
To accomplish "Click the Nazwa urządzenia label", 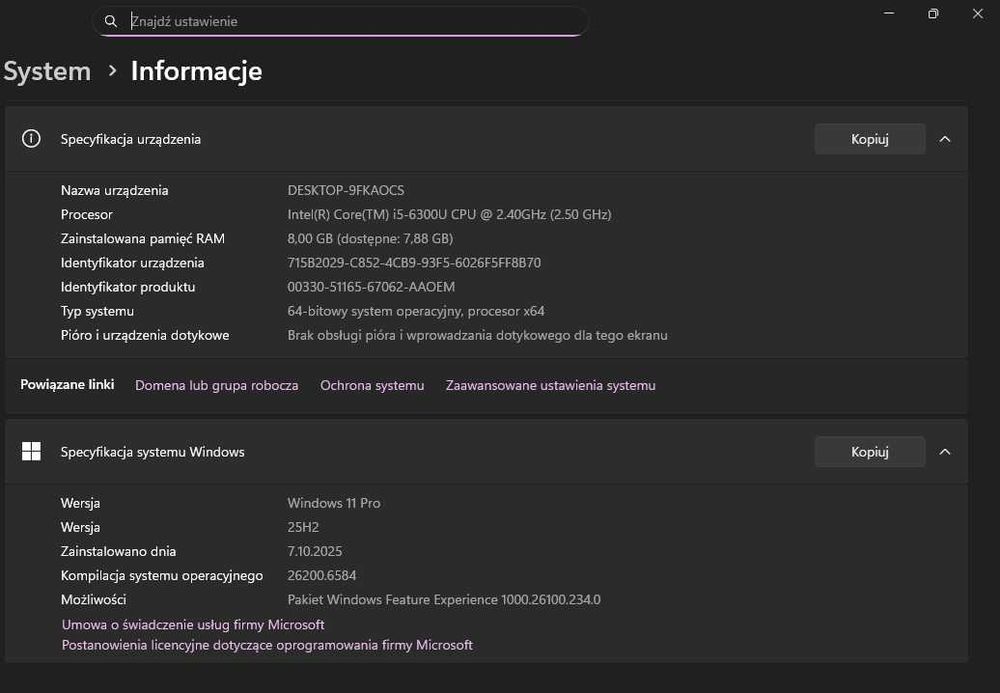I will (114, 190).
